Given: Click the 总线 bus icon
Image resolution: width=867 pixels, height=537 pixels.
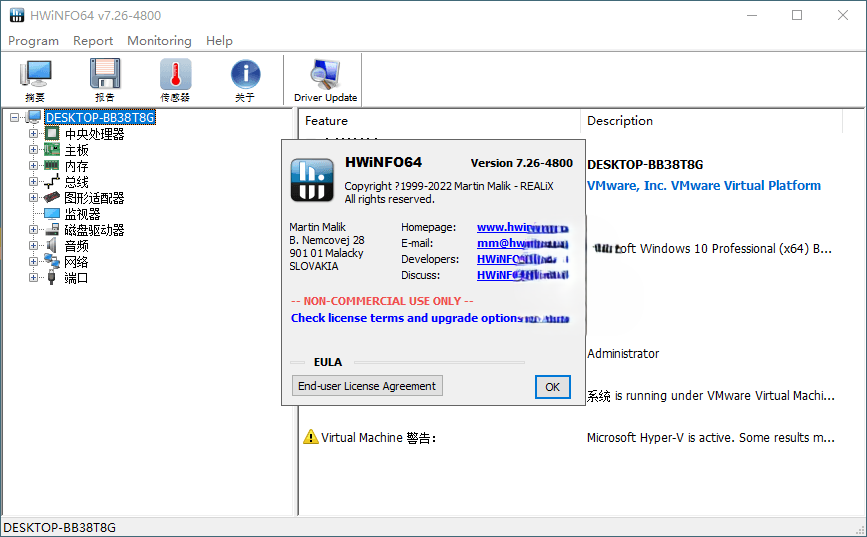Looking at the screenshot, I should tap(52, 181).
